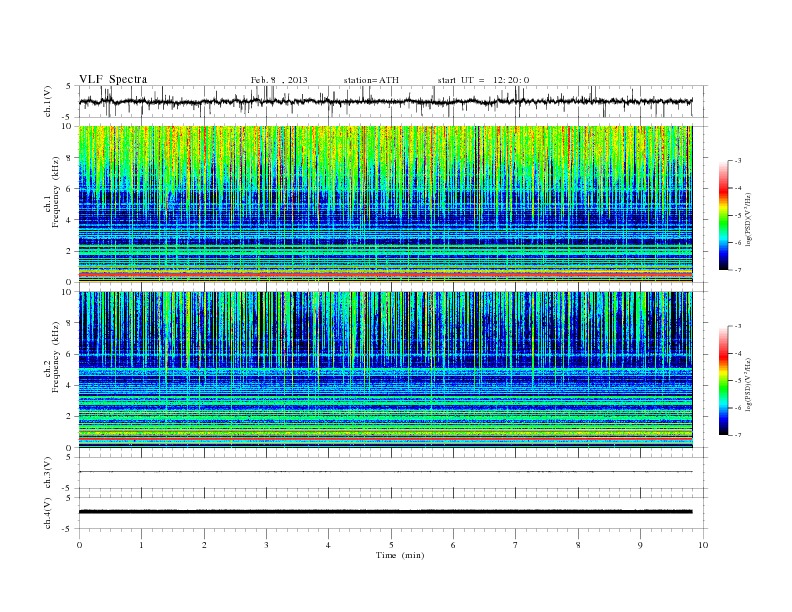
Task: Click the time axis tick label "7"
Action: click(x=516, y=545)
